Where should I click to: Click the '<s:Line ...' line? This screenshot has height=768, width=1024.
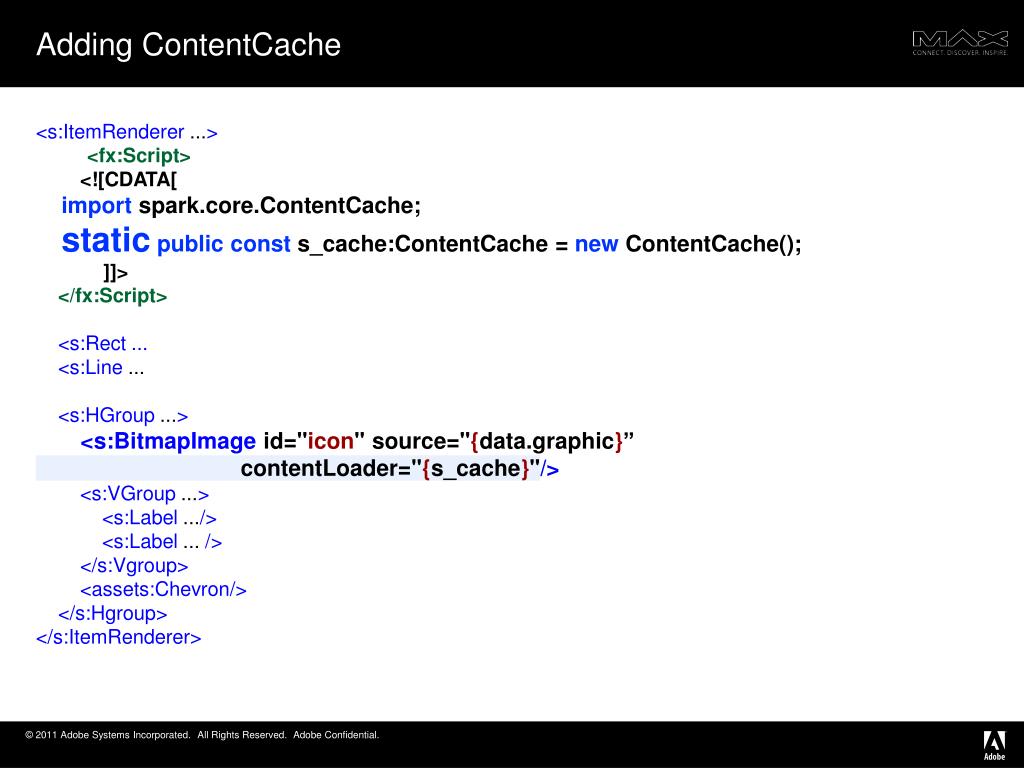(x=101, y=368)
